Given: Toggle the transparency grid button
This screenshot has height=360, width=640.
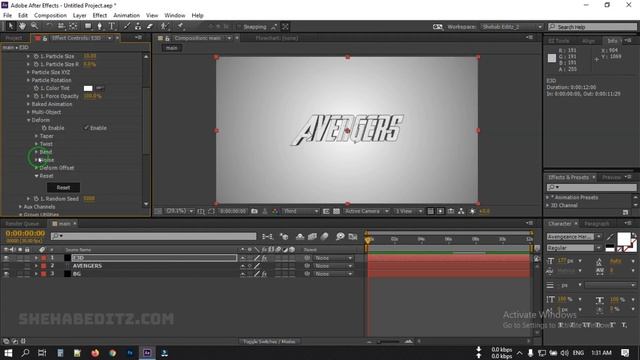Looking at the screenshot, I should [336, 211].
